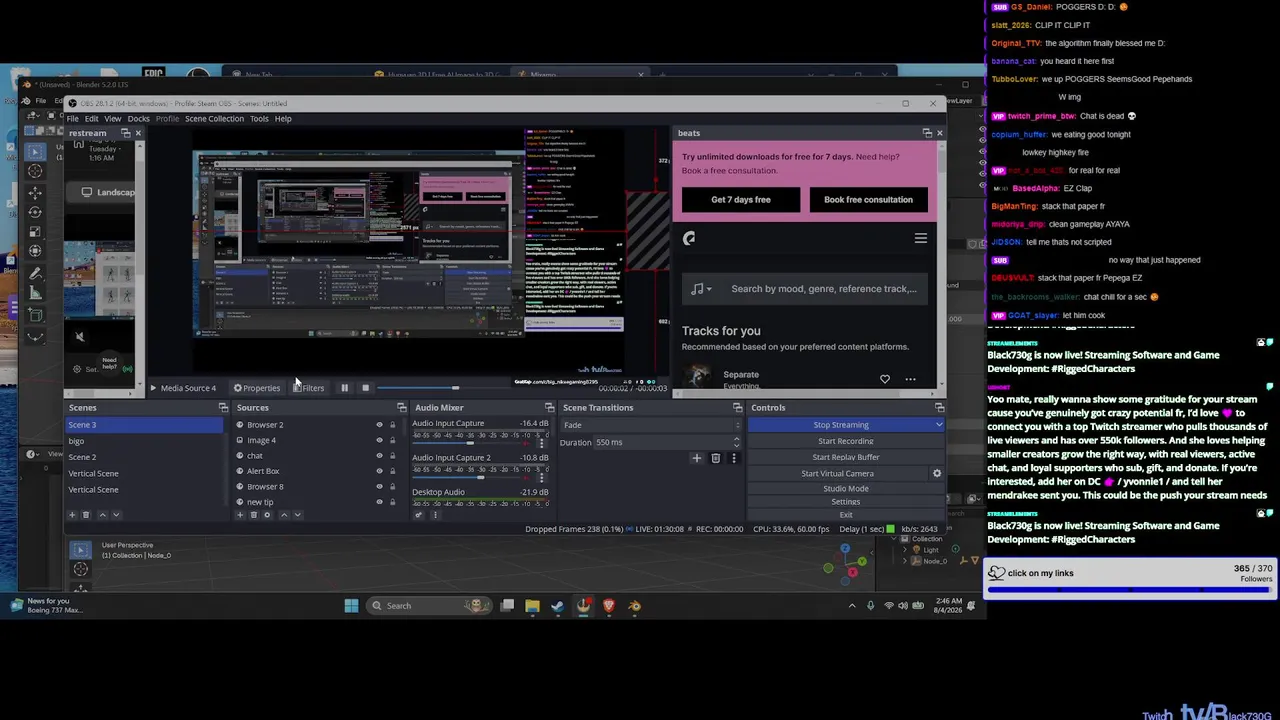This screenshot has height=720, width=1280.
Task: Pop out the Controls dock icon
Action: point(938,408)
